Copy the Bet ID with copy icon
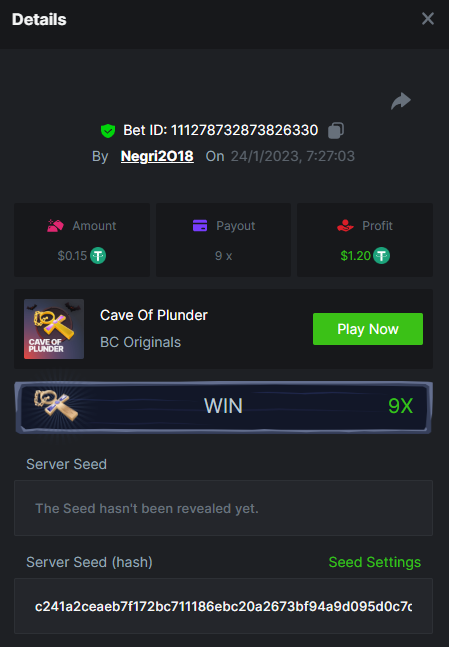Viewport: 449px width, 647px height. (x=336, y=130)
